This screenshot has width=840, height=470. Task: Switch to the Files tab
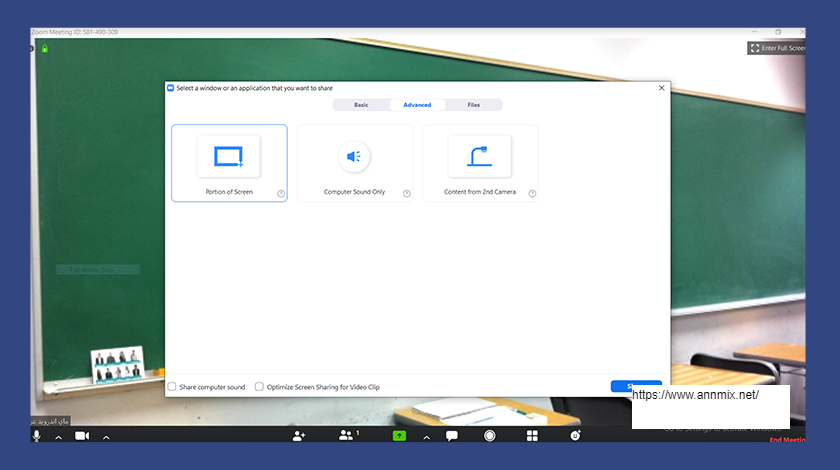(x=474, y=105)
